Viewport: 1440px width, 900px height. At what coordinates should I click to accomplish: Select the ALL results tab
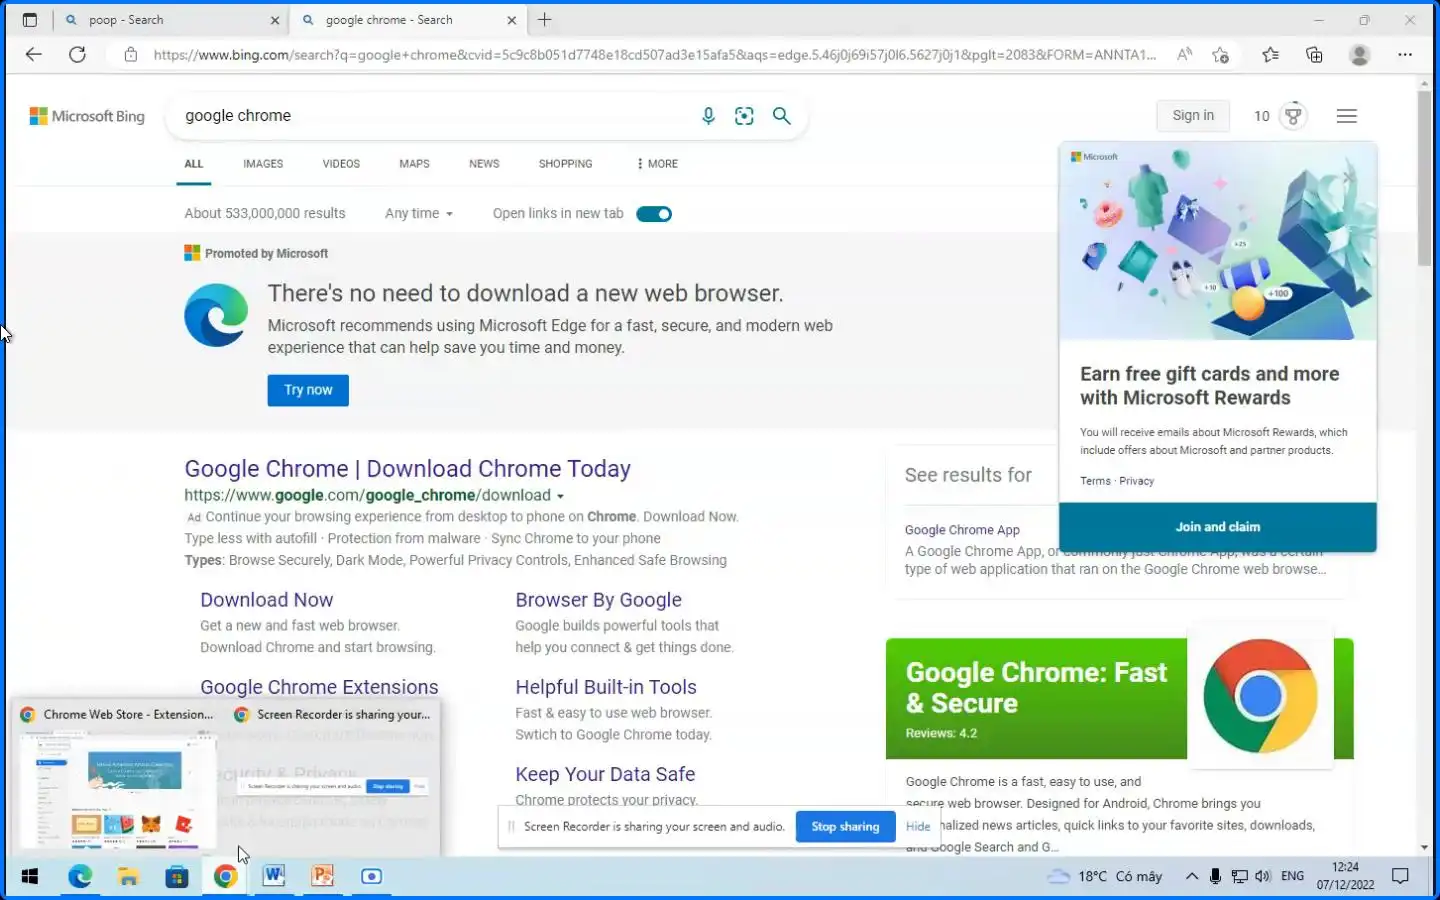[194, 164]
